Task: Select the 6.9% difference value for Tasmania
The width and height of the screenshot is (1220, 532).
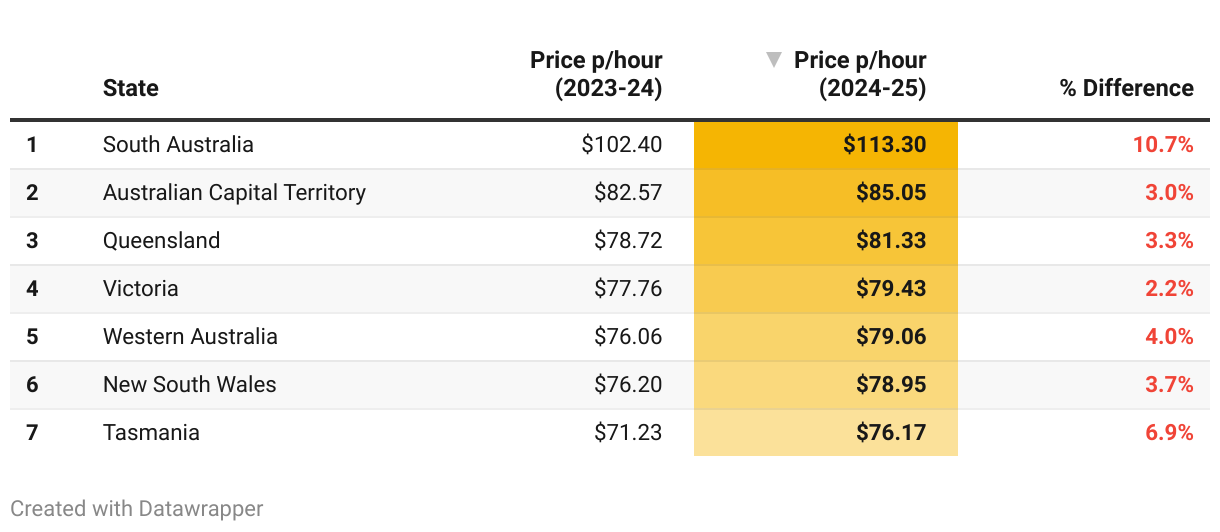Action: (x=1168, y=432)
